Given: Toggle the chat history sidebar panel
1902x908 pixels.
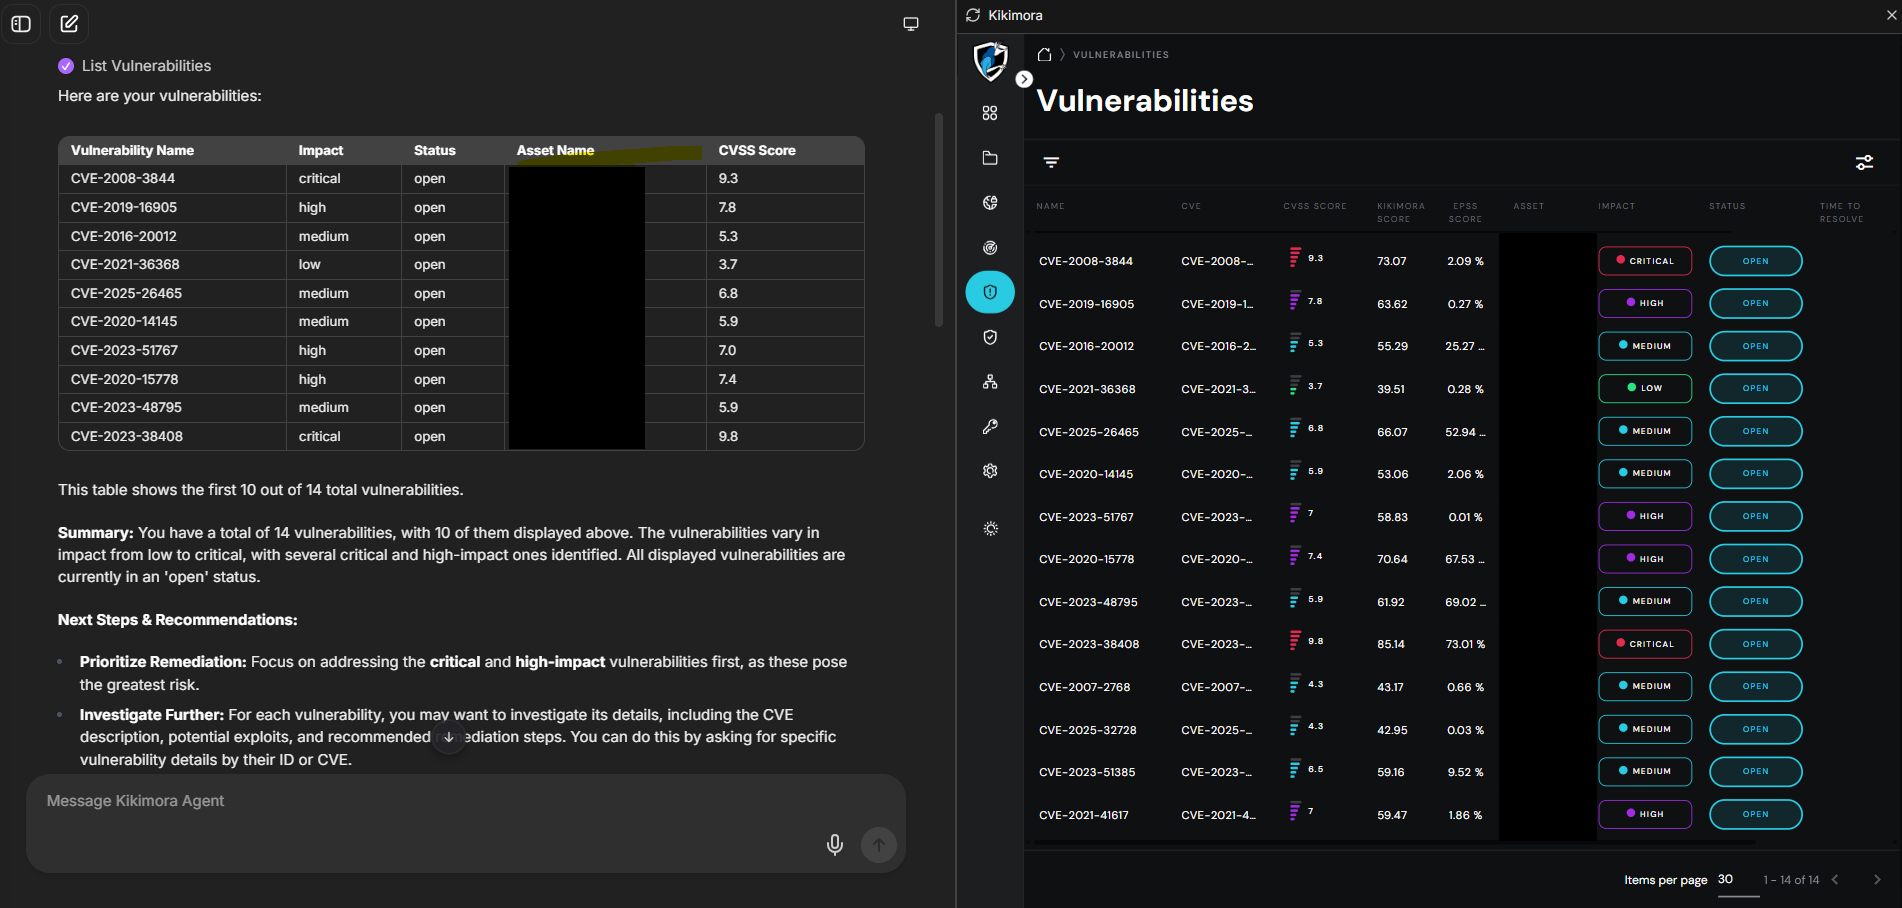Looking at the screenshot, I should click(x=21, y=23).
